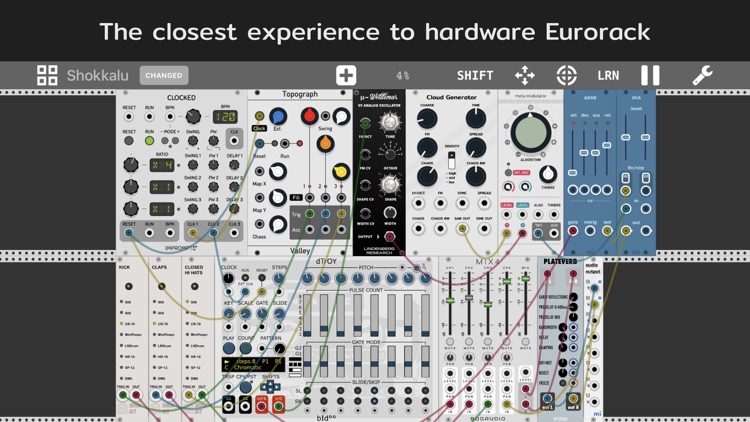750x422 pixels.
Task: Open the module grid browser icon
Action: [x=47, y=75]
